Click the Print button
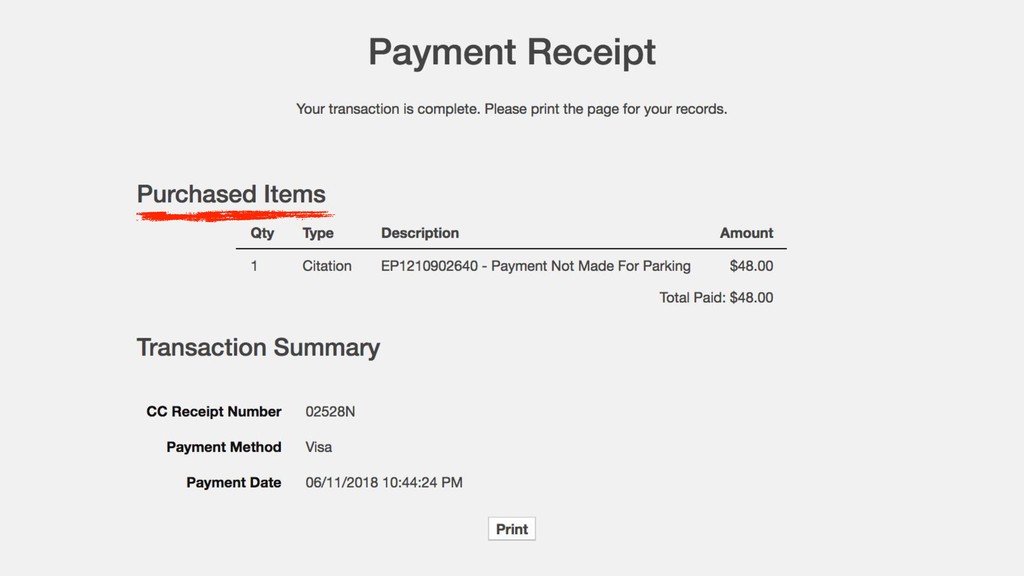Screen dimensions: 1024x576 pyautogui.click(x=511, y=529)
